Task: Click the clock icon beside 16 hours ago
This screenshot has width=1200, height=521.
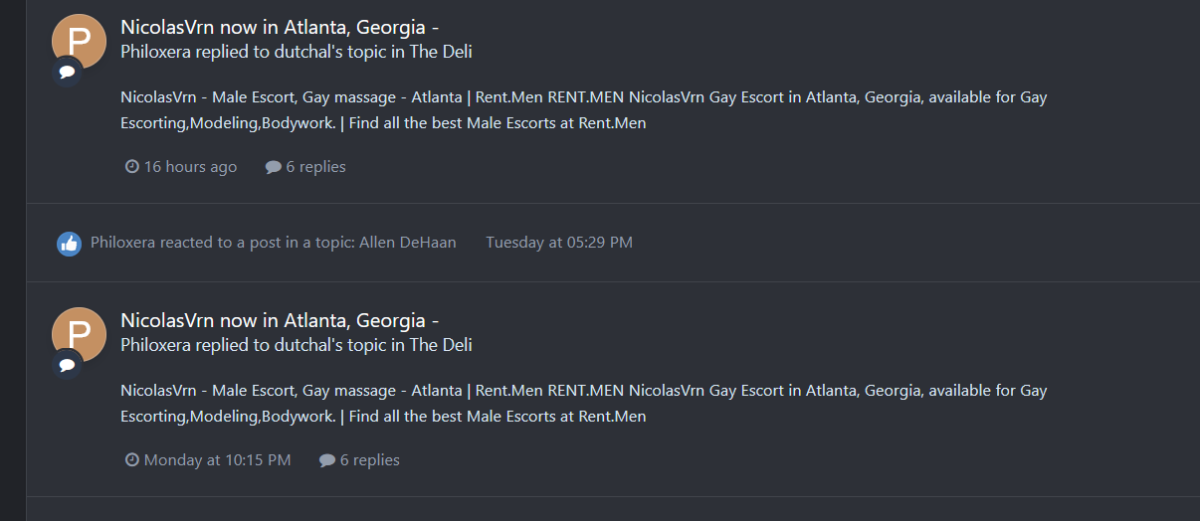Action: point(131,167)
